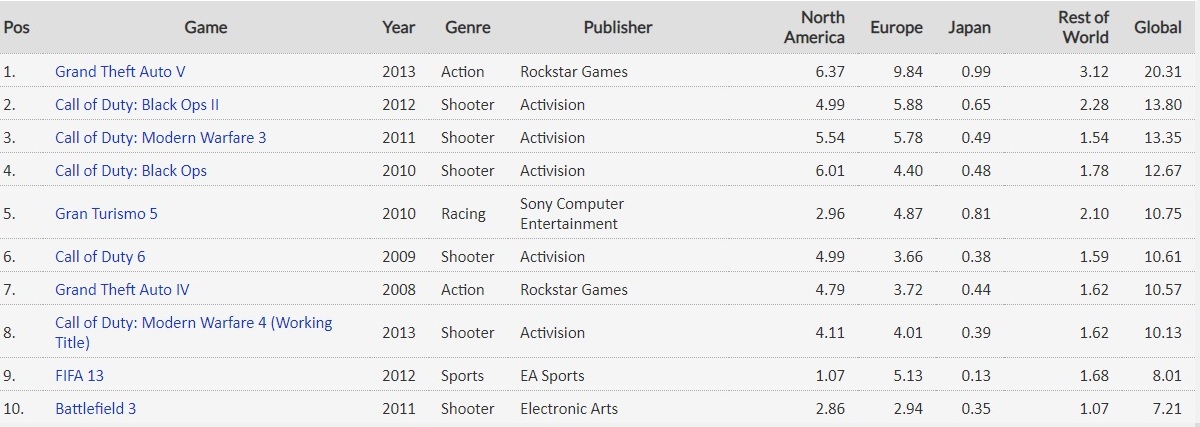
Task: Open the Grand Theft Auto V link
Action: pos(120,72)
